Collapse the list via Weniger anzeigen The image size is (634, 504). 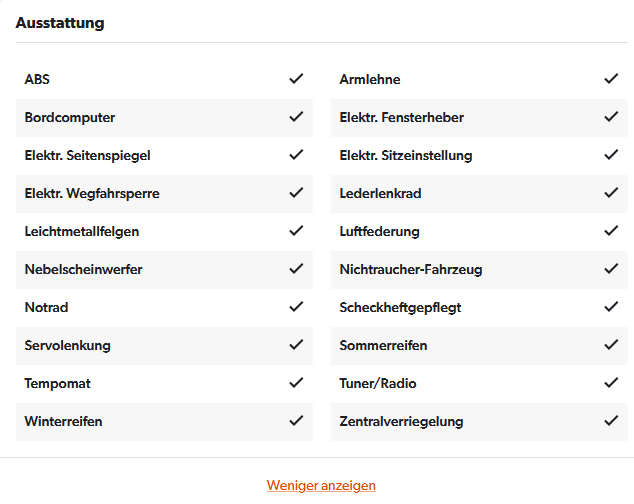pyautogui.click(x=321, y=485)
